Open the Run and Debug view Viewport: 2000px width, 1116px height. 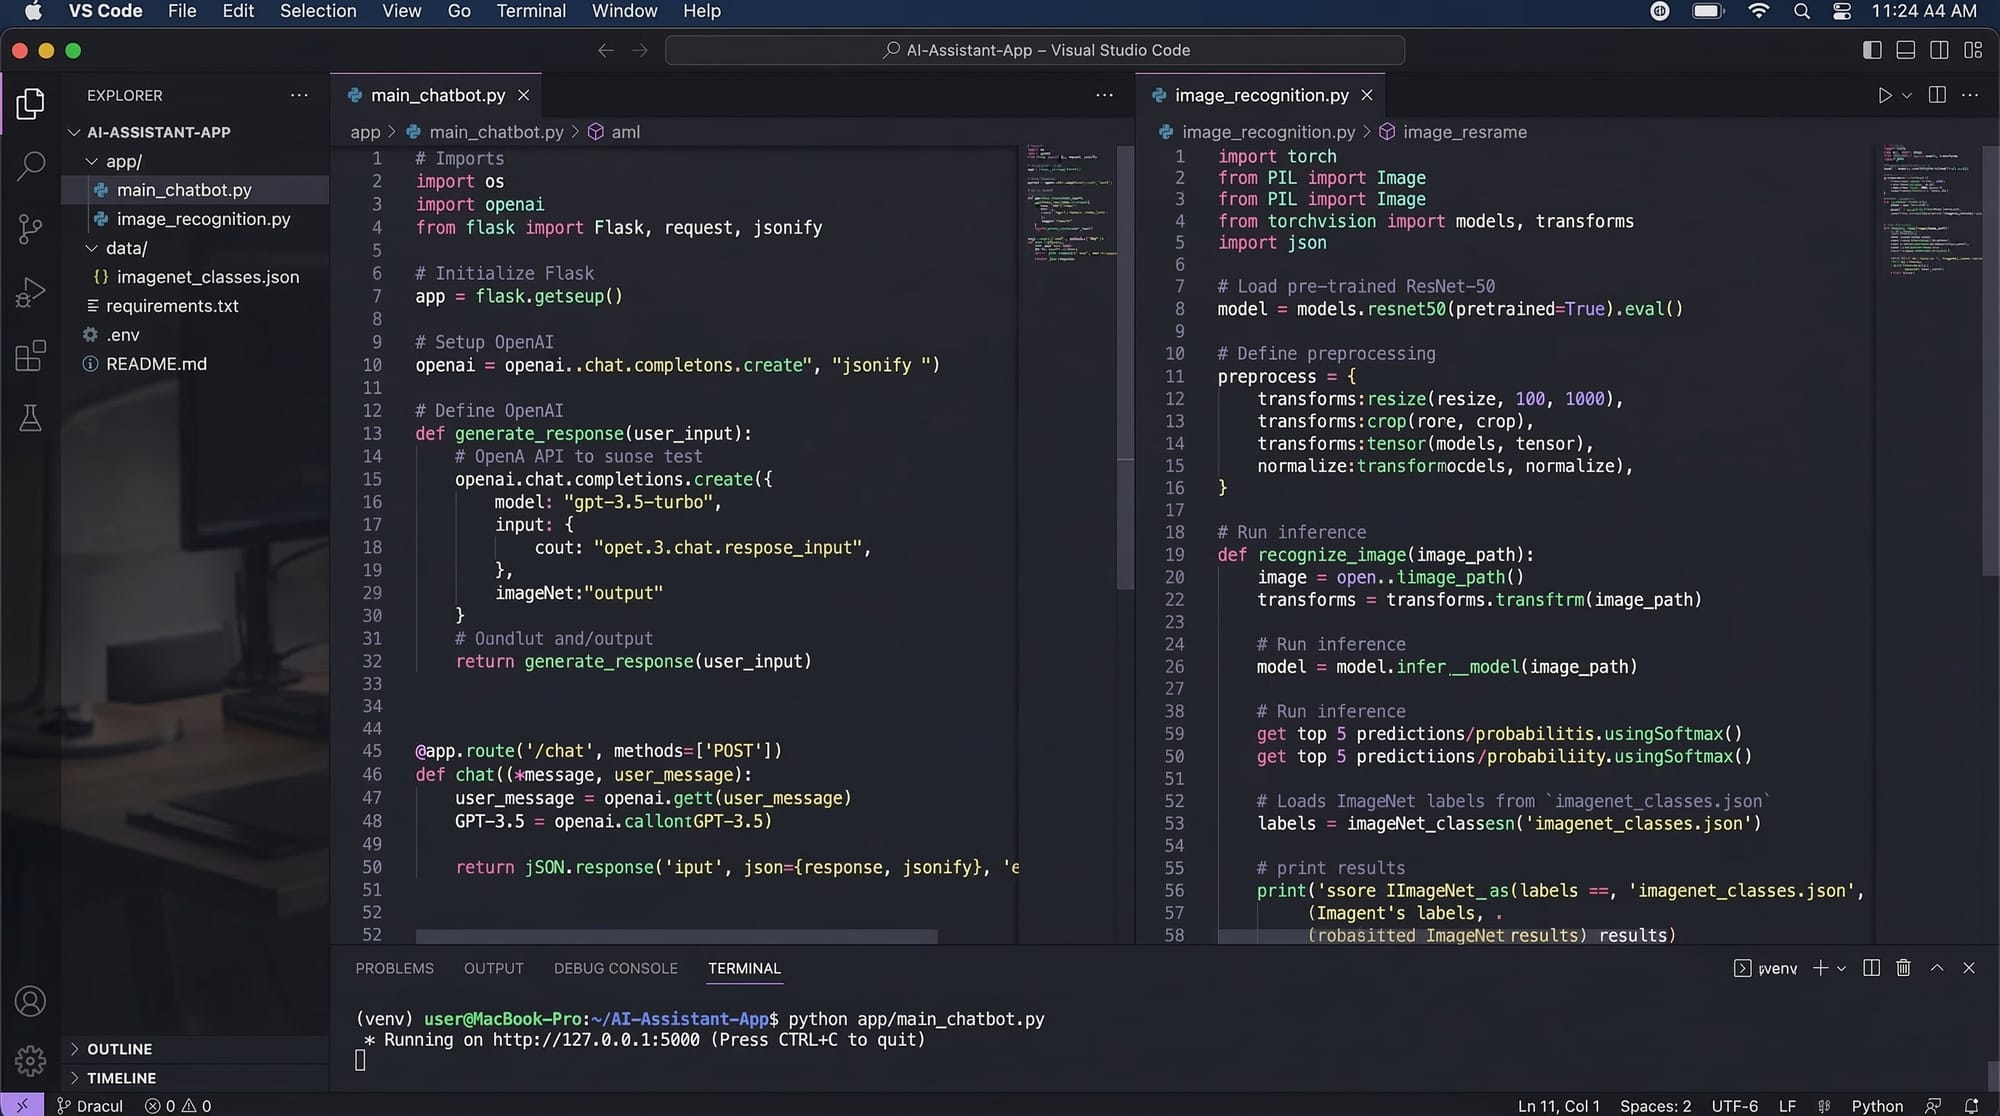point(30,292)
